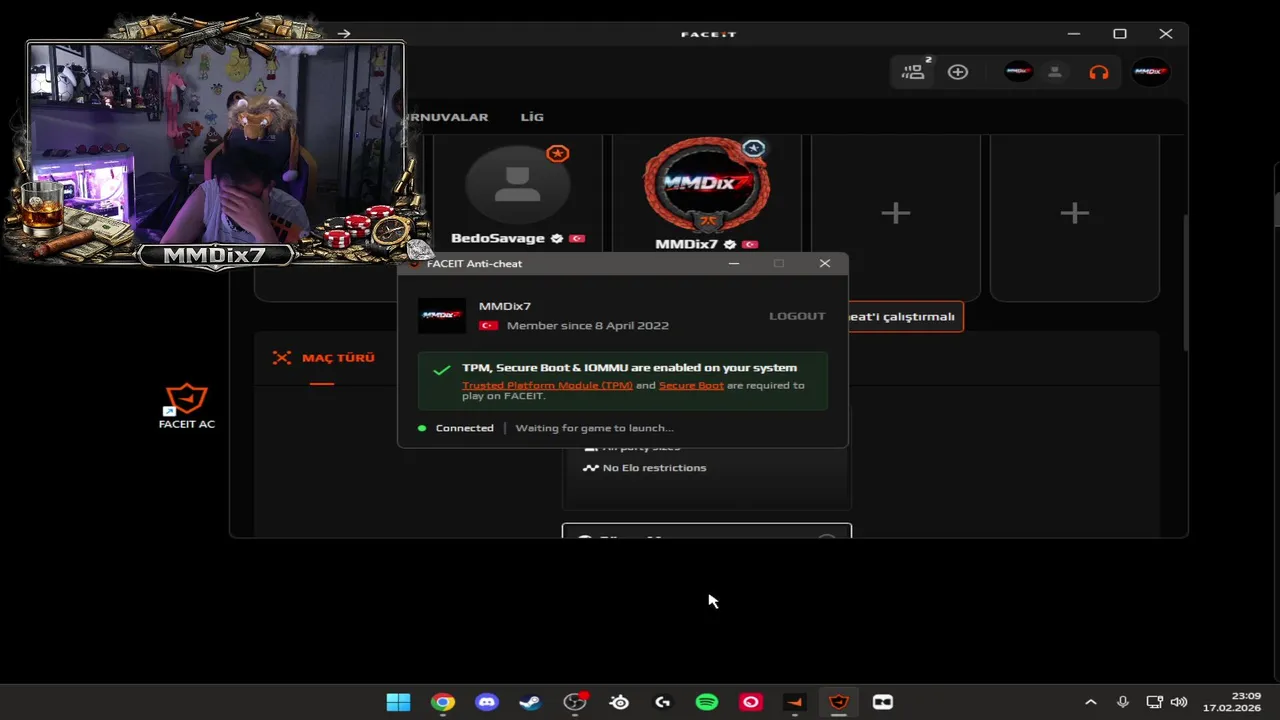
Task: Show hidden system tray icons
Action: pyautogui.click(x=1091, y=702)
